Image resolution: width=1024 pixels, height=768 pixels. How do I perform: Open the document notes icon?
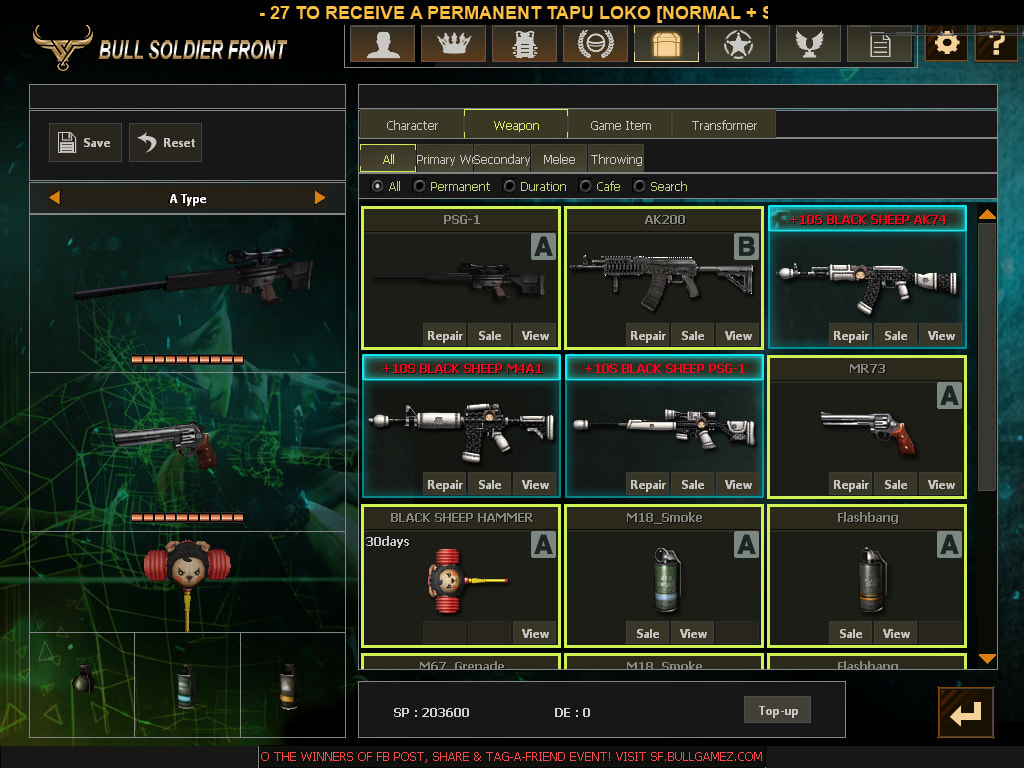click(x=879, y=45)
